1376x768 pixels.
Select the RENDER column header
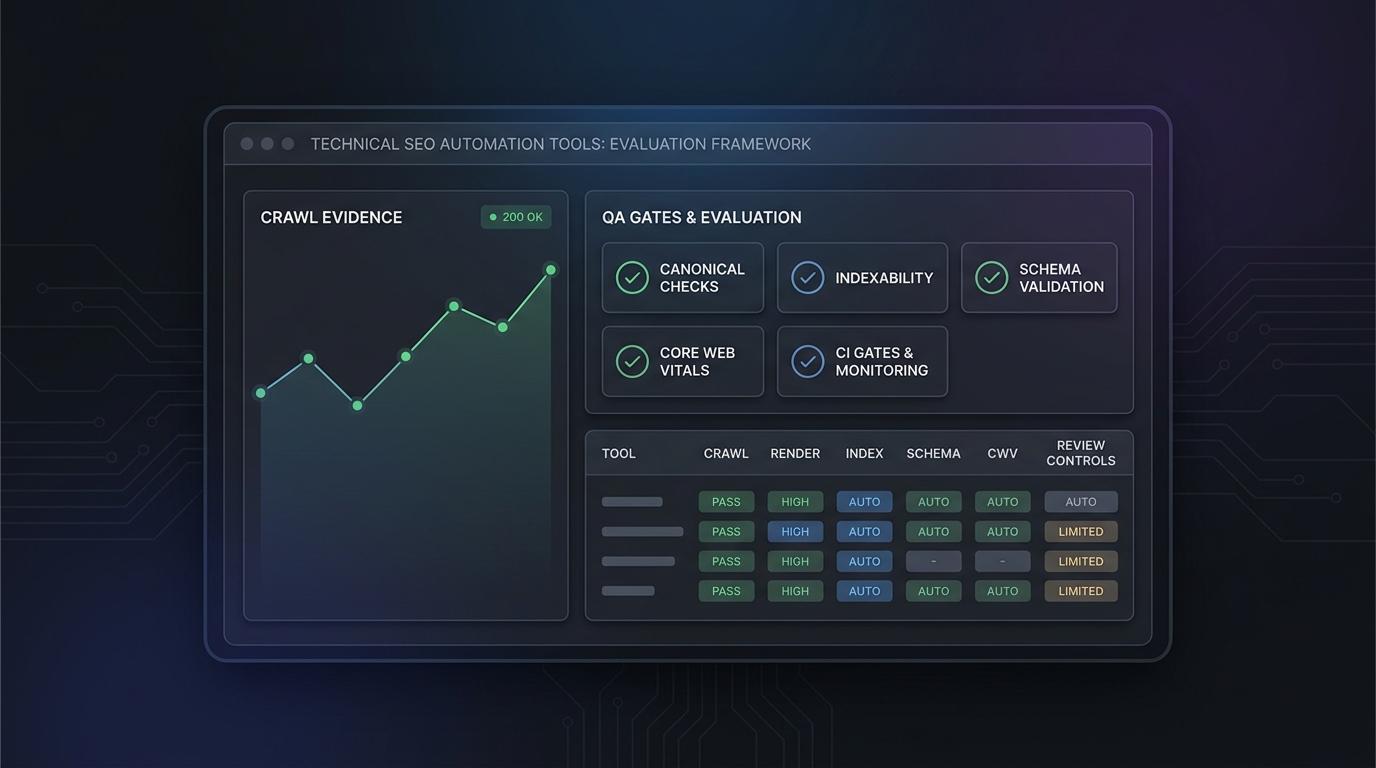point(795,453)
